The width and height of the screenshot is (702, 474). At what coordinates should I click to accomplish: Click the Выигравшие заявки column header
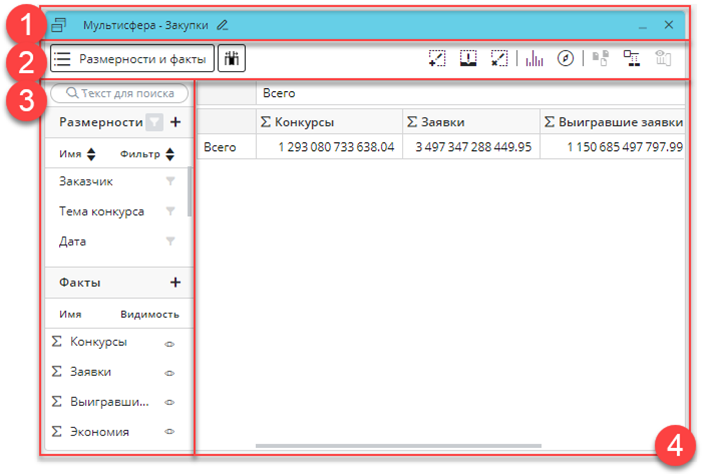(x=611, y=122)
